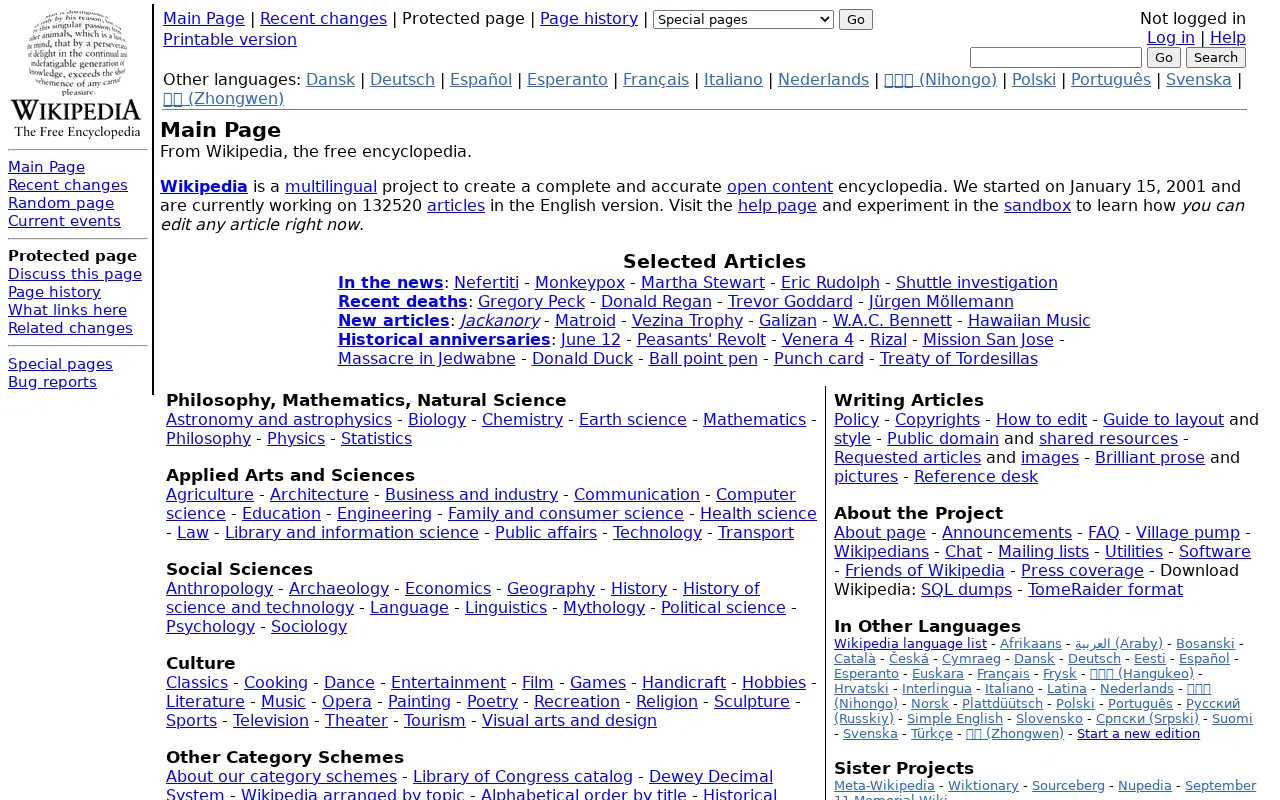The height and width of the screenshot is (800, 1280).
Task: Open What links here in sidebar
Action: pos(68,310)
